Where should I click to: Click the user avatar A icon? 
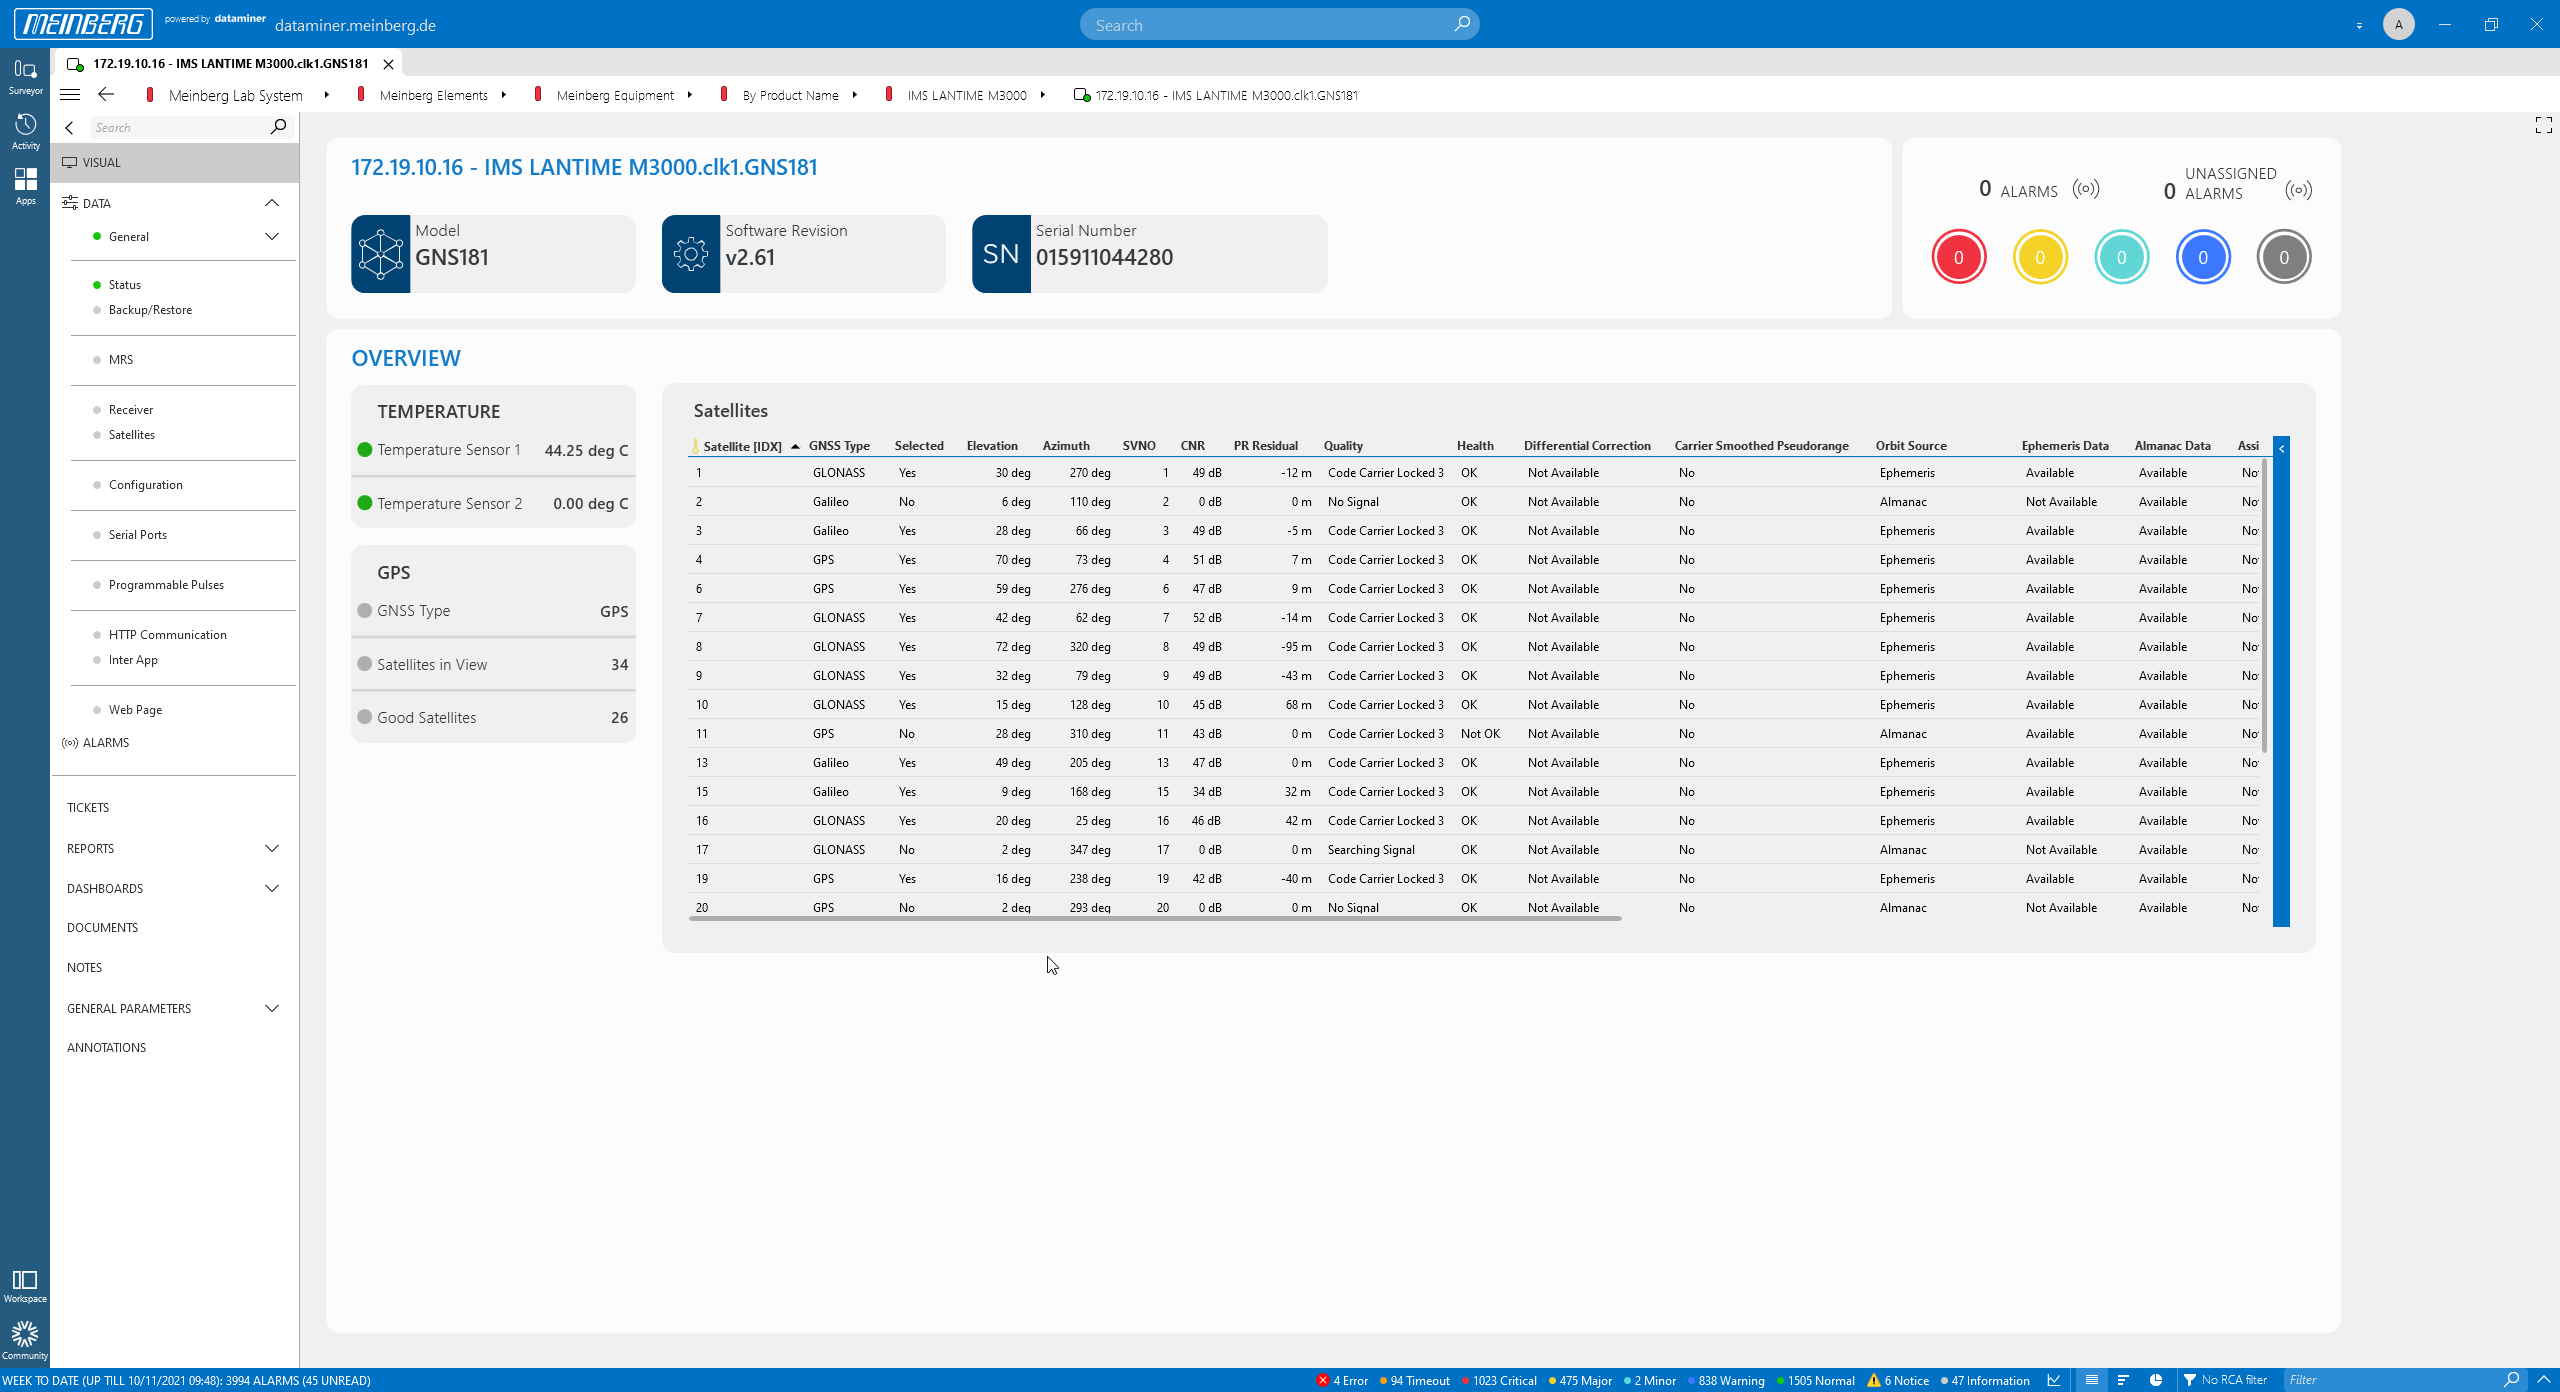point(2398,24)
